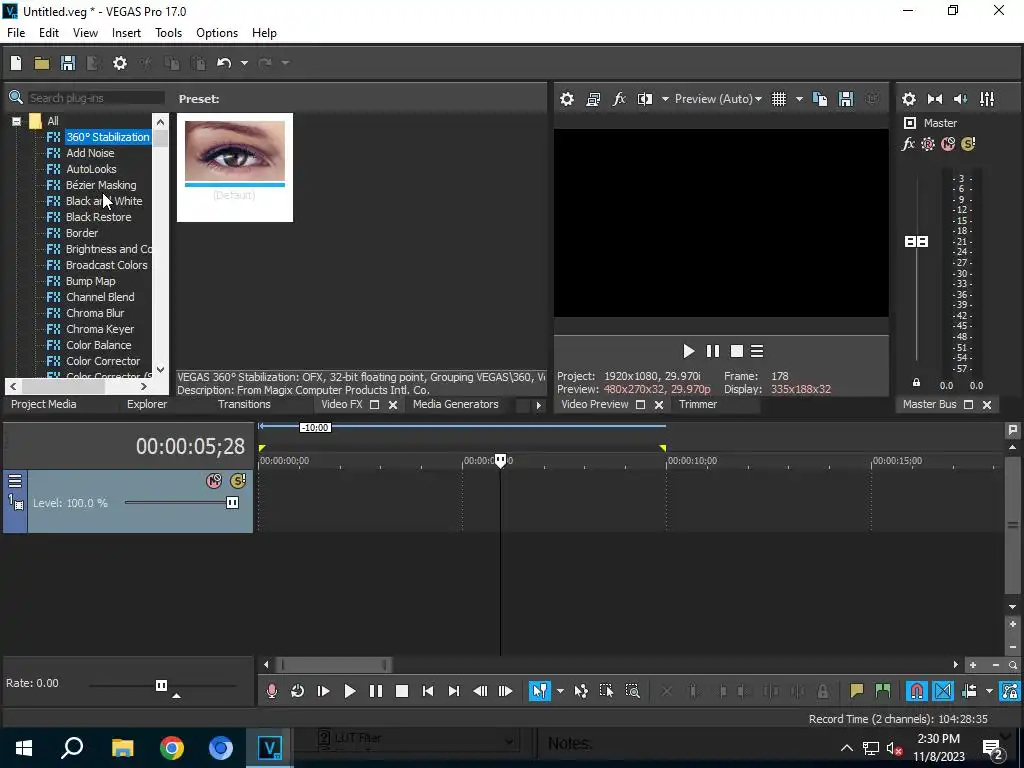Screen dimensions: 1024x768
Task: Open Master automation settings gear icon
Action: tap(928, 144)
